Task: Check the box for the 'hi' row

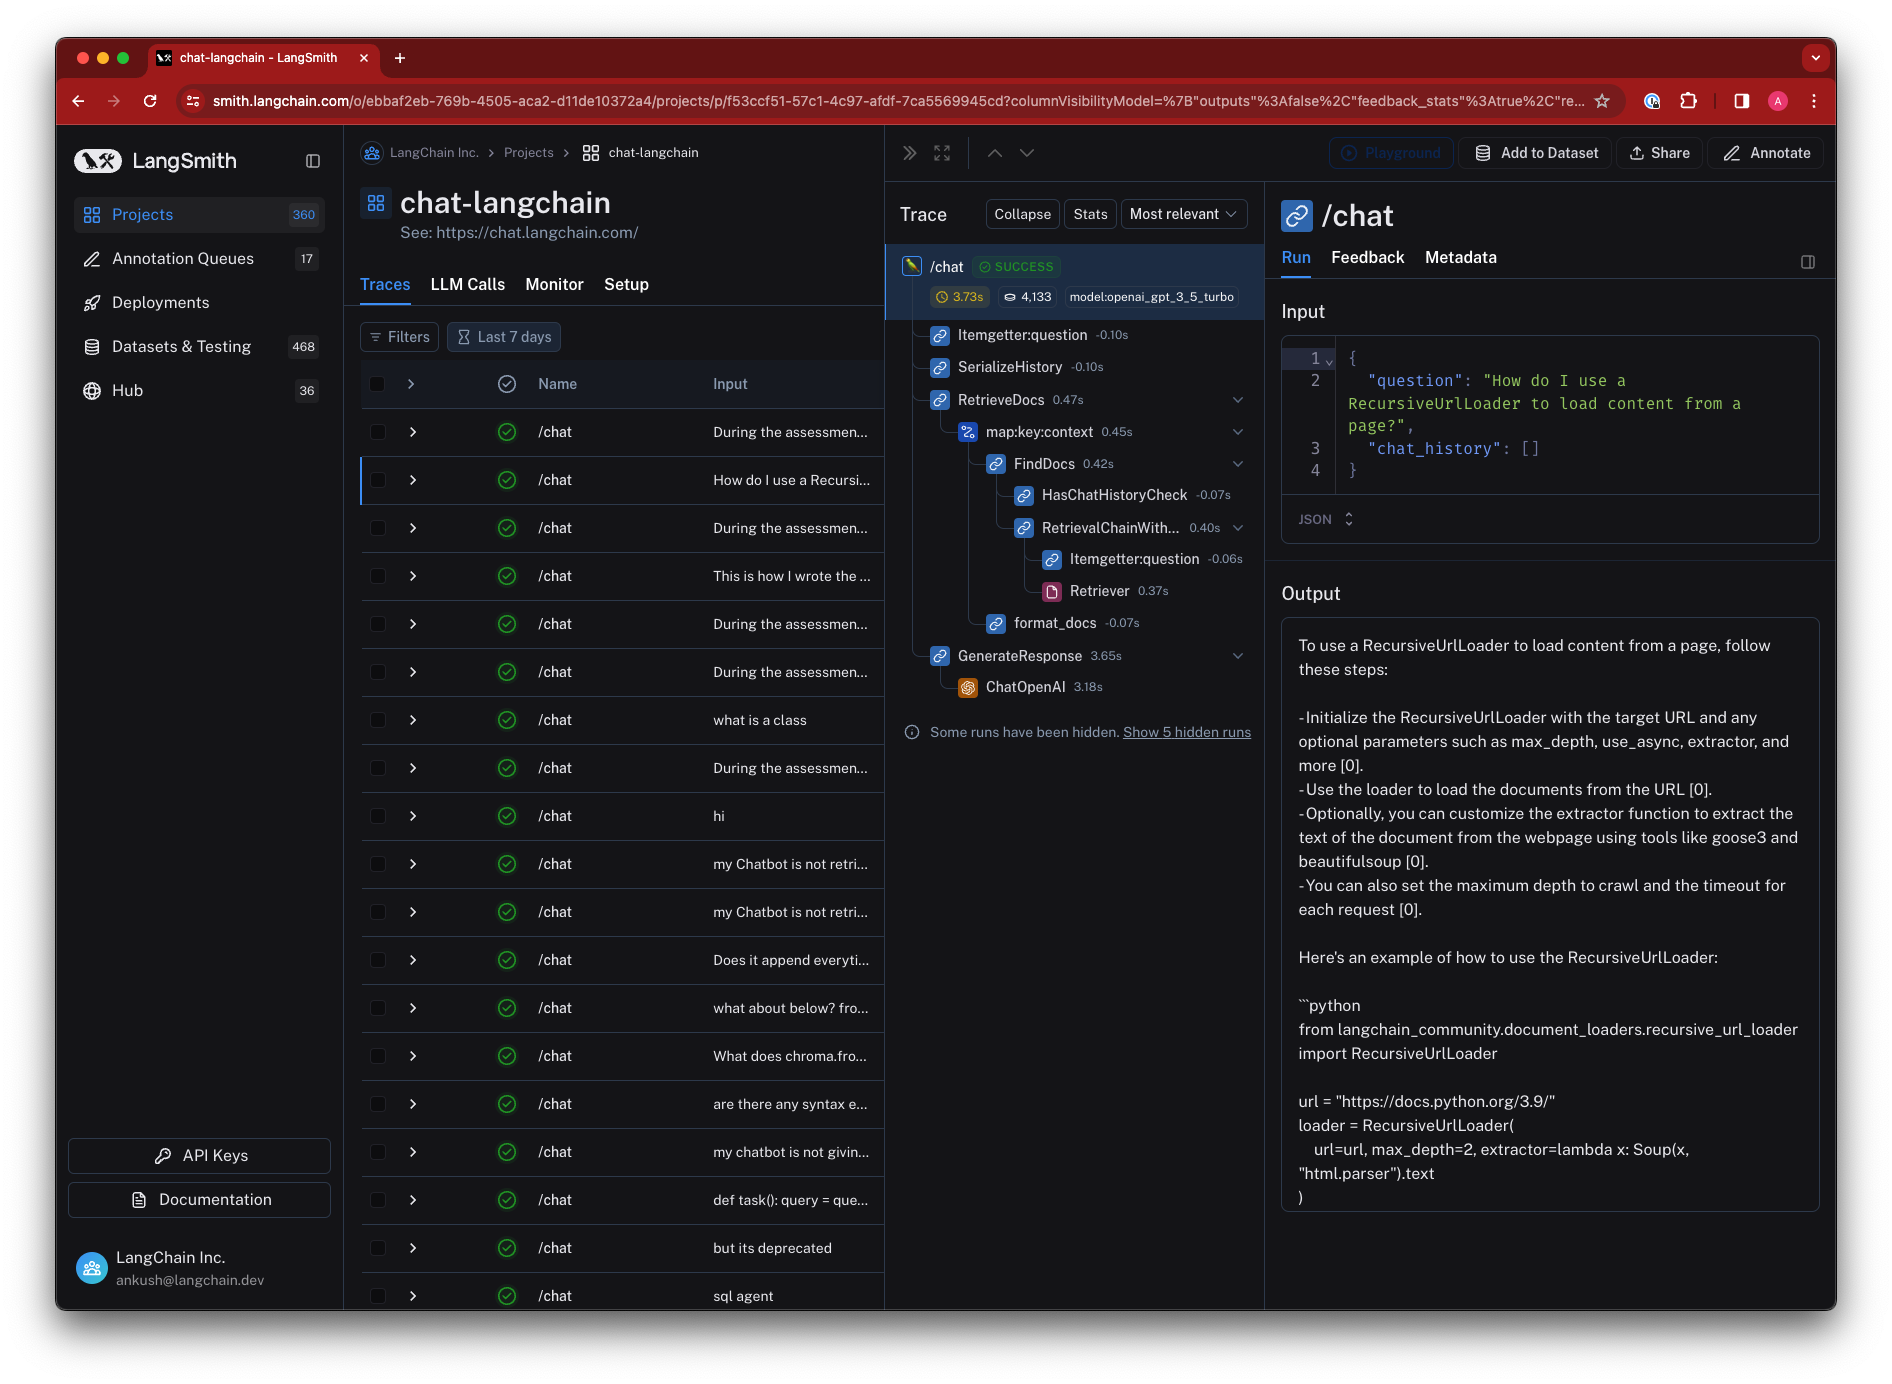Action: [x=378, y=816]
